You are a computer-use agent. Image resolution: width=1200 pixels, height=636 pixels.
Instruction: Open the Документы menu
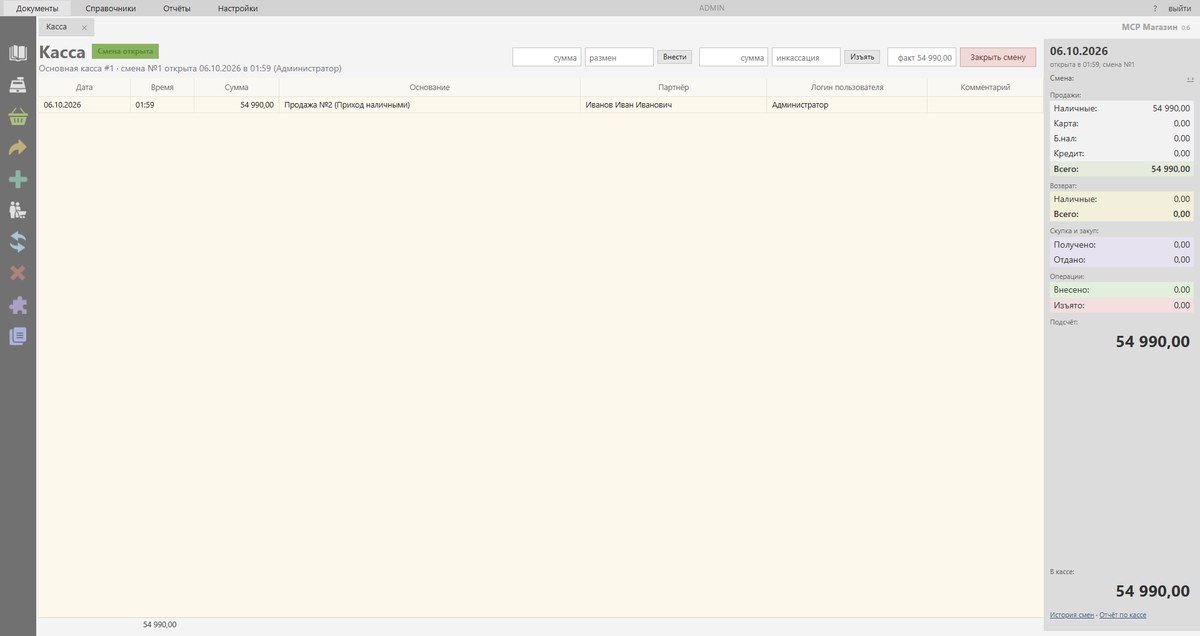[x=37, y=8]
